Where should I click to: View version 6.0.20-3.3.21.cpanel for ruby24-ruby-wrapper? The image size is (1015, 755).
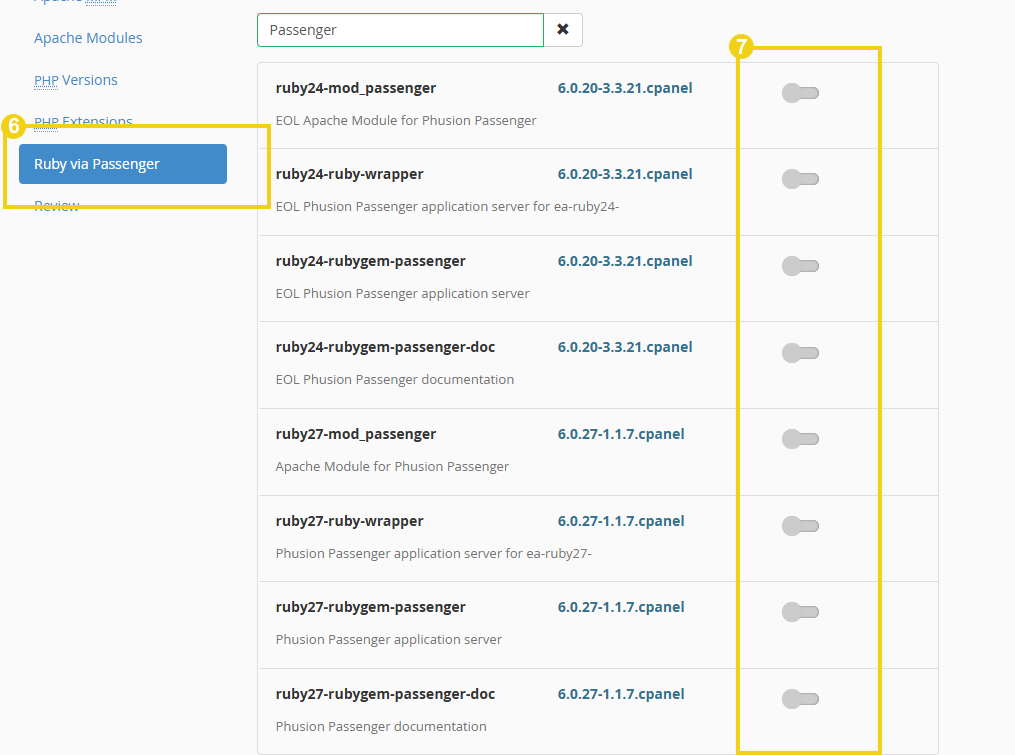[625, 174]
